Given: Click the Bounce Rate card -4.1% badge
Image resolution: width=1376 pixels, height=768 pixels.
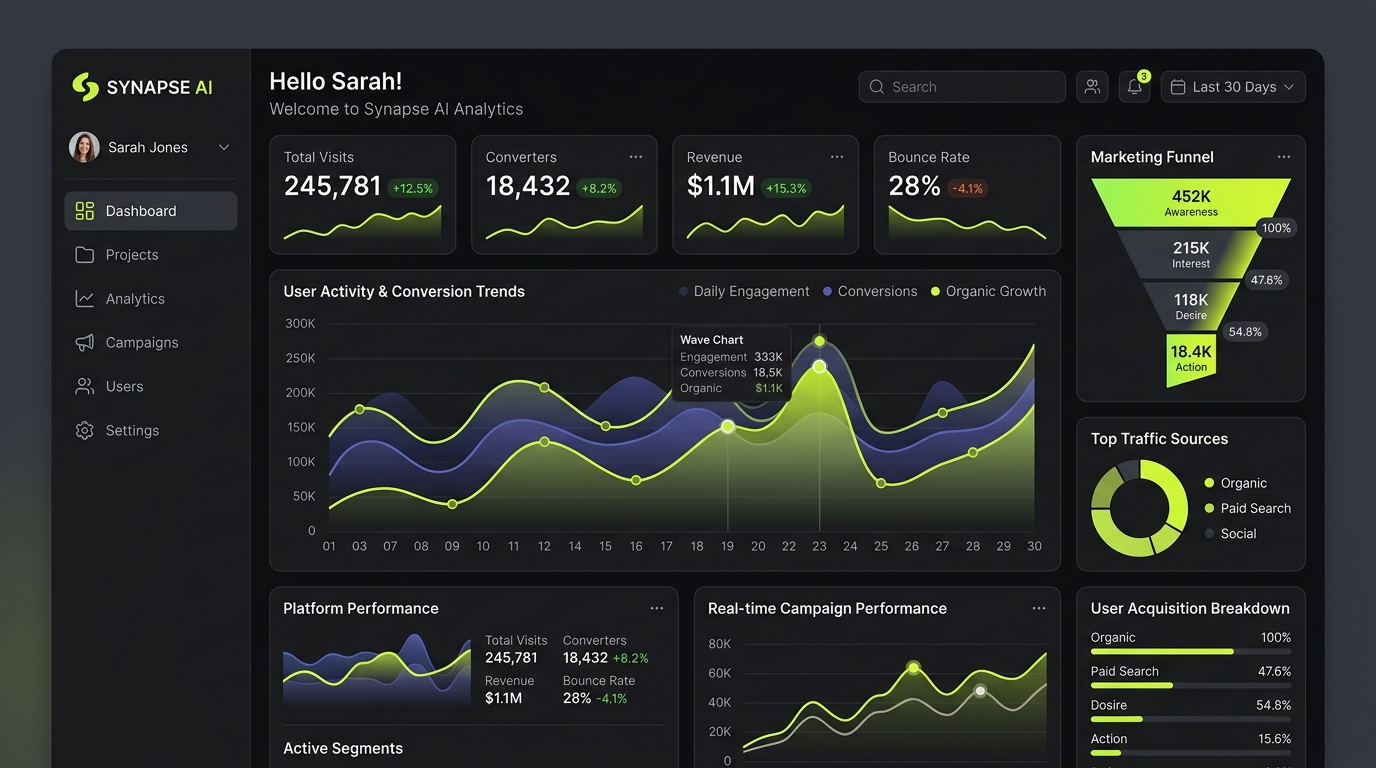Looking at the screenshot, I should click(967, 188).
